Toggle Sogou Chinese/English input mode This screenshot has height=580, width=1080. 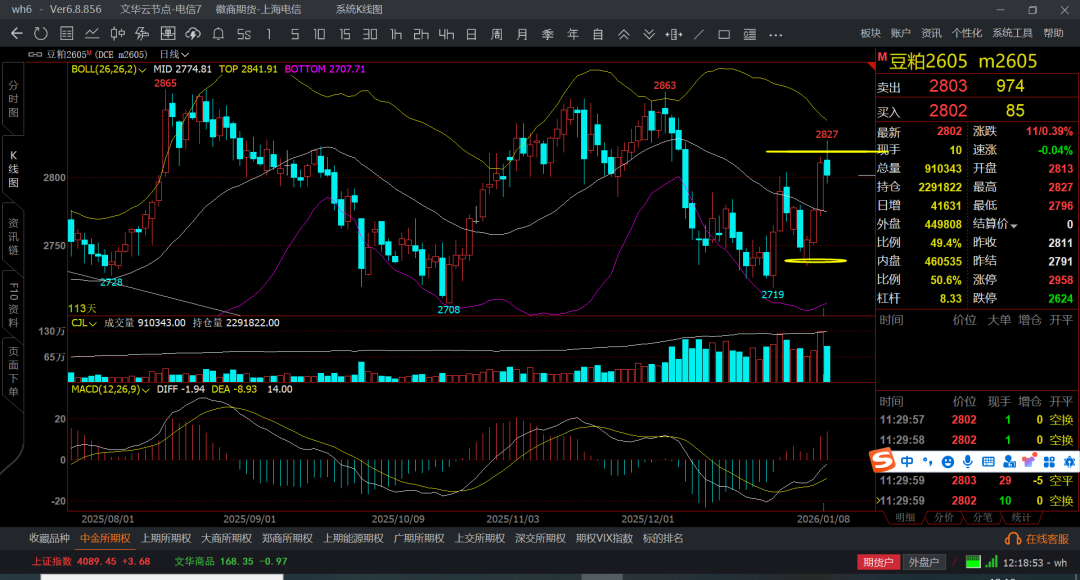[x=906, y=461]
